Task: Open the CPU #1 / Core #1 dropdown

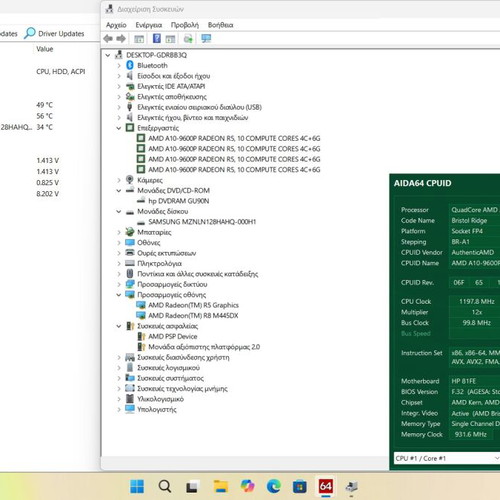Action: click(447, 458)
